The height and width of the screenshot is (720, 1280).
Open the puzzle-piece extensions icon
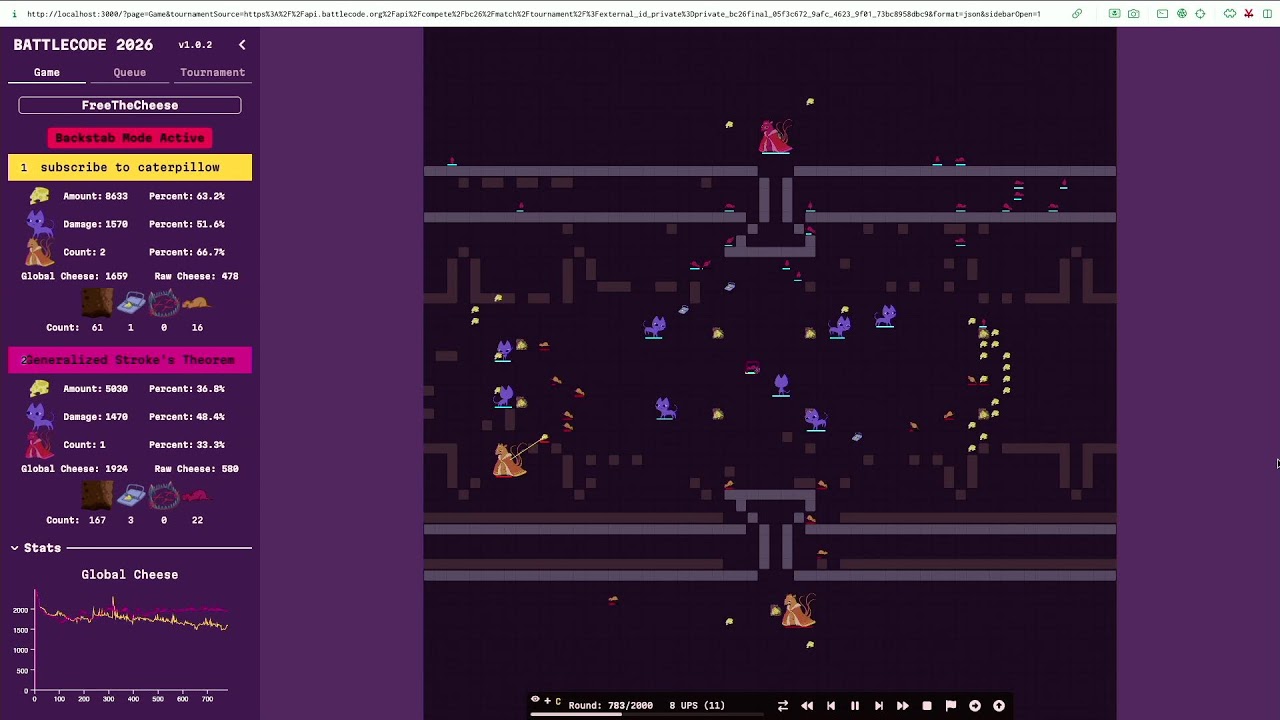pos(1229,14)
